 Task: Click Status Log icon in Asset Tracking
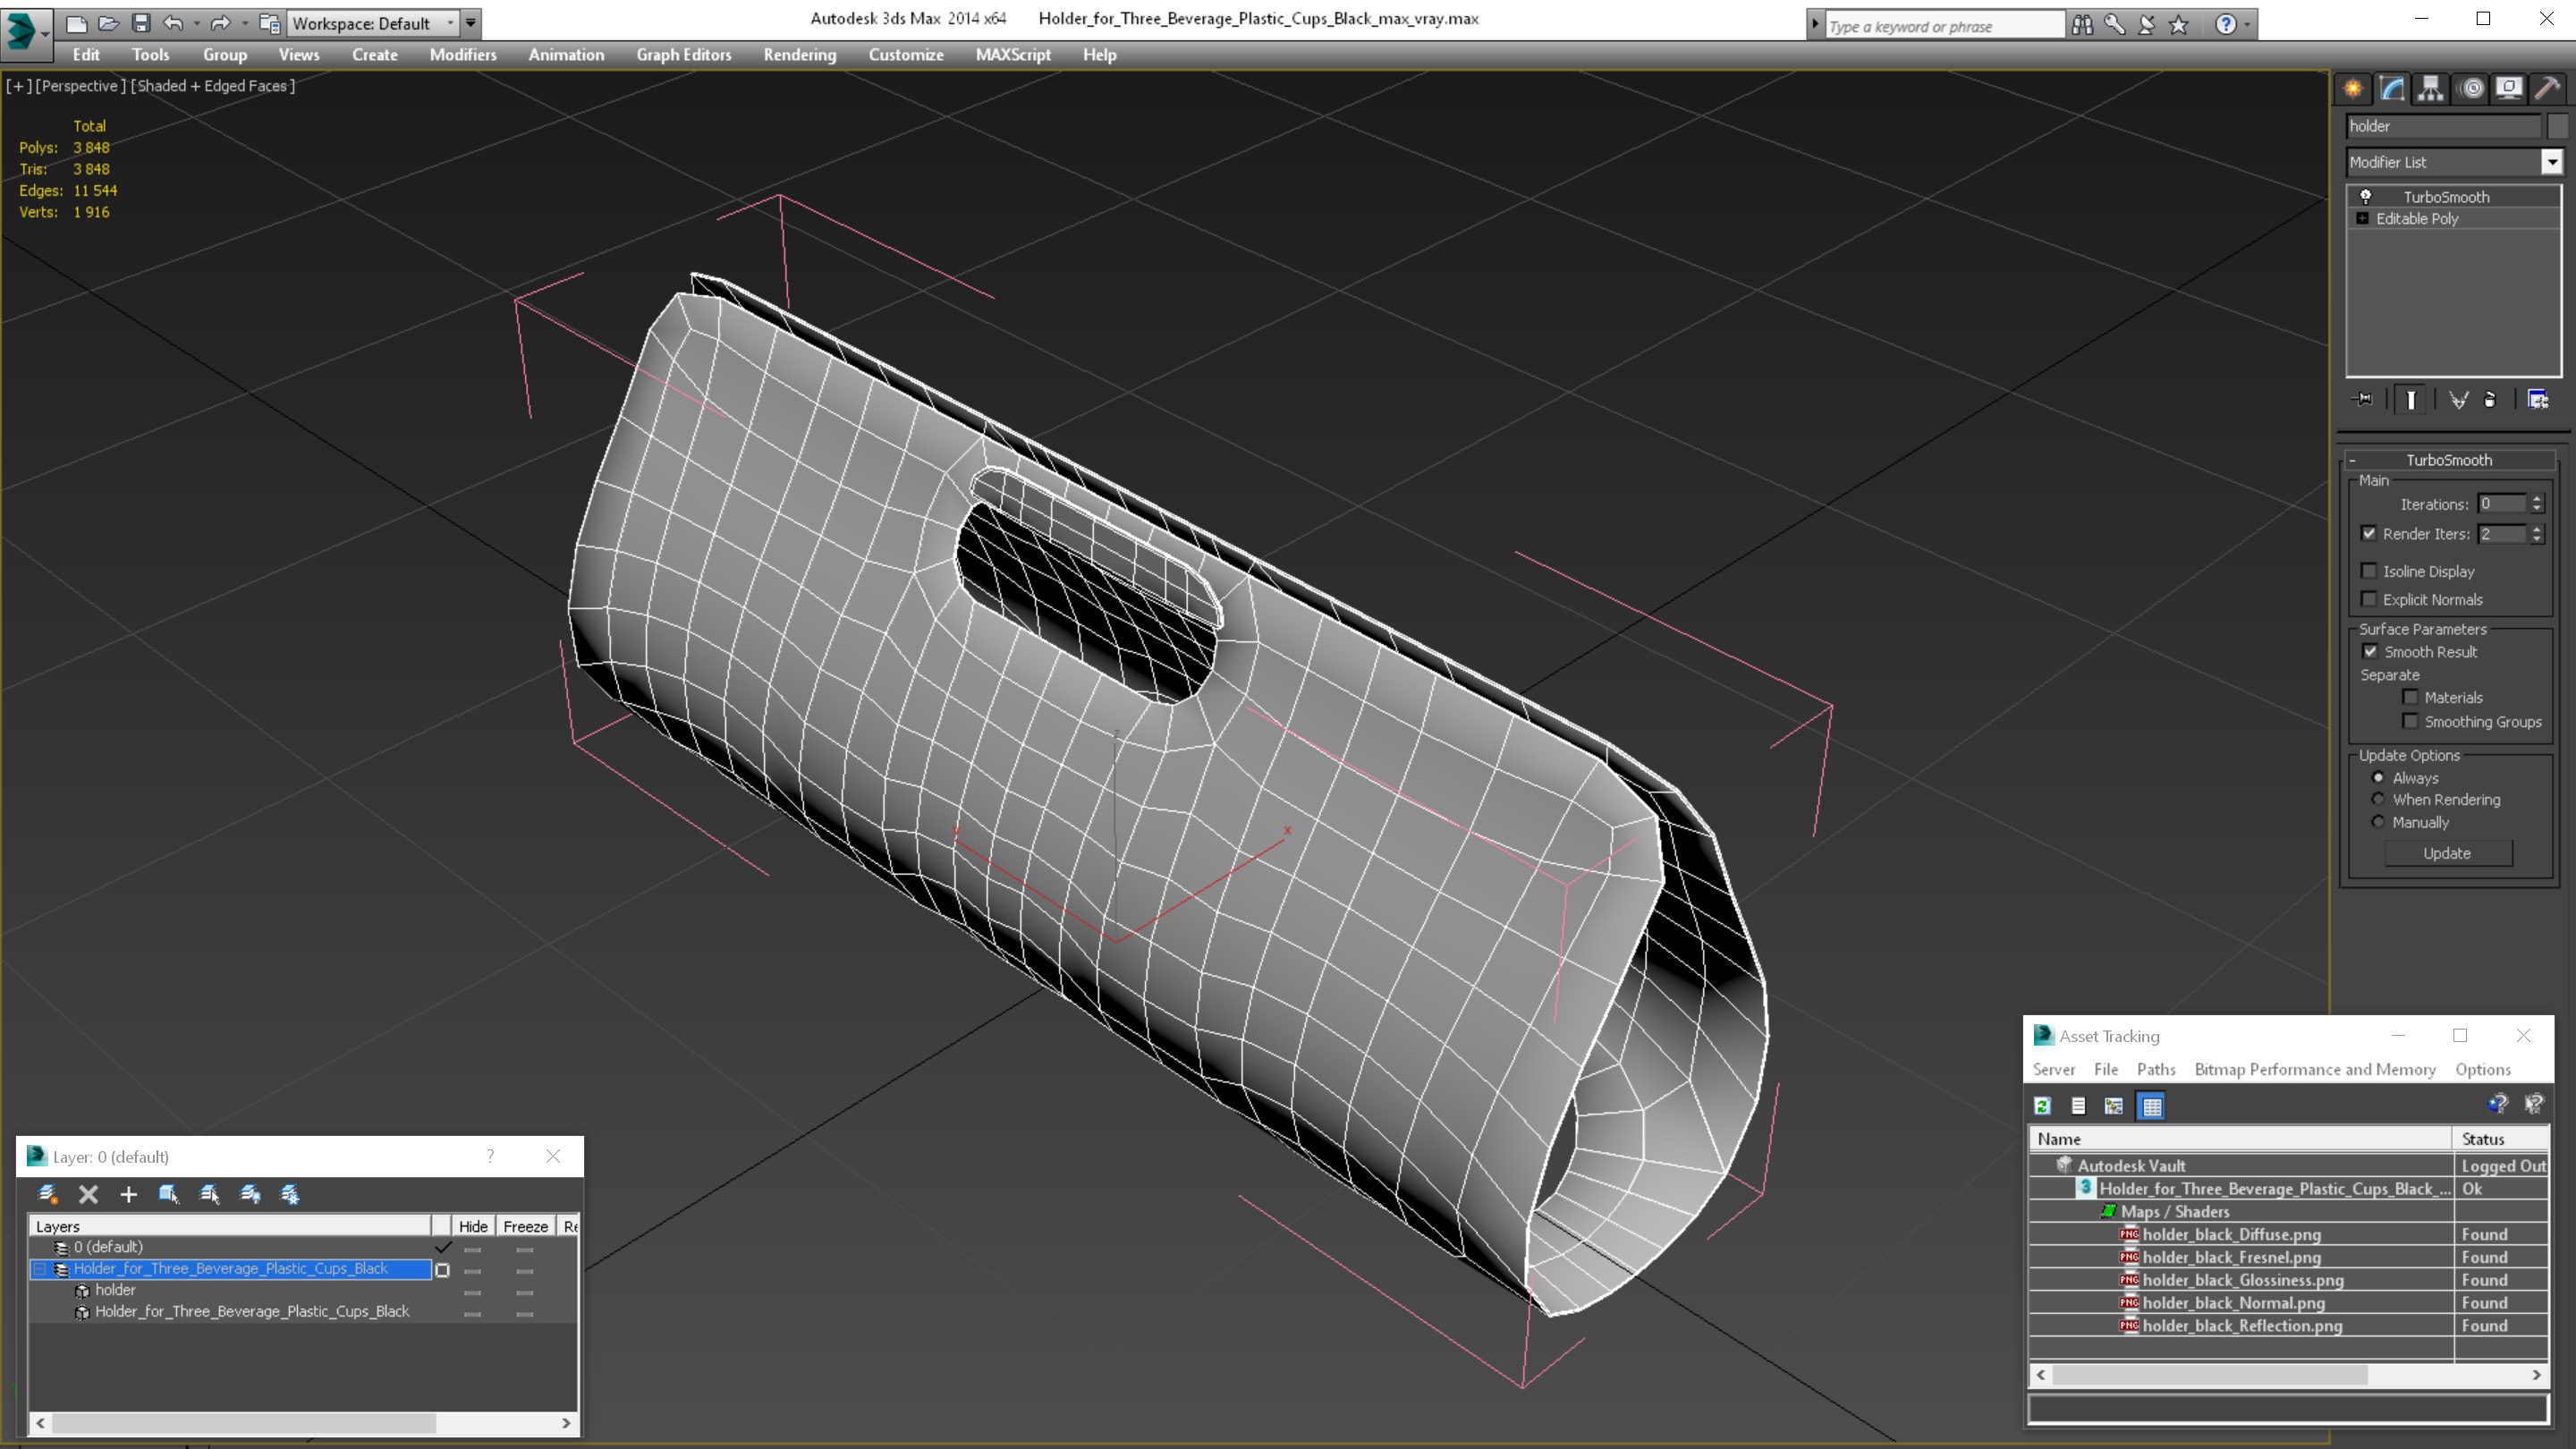click(2078, 1106)
